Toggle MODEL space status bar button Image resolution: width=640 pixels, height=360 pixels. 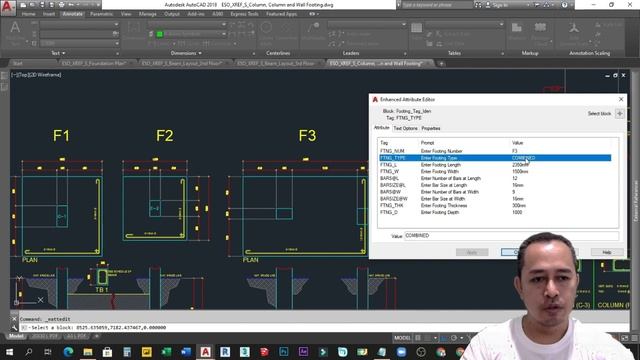pos(402,338)
